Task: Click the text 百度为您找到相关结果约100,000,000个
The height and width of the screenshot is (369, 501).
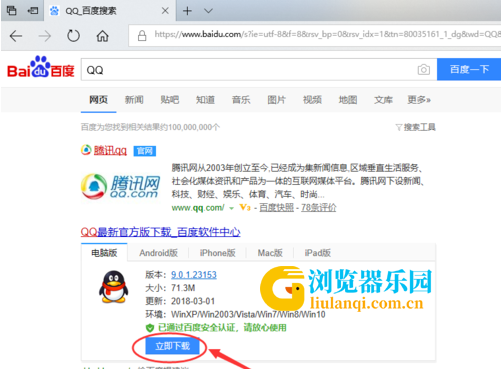Action: [x=150, y=127]
